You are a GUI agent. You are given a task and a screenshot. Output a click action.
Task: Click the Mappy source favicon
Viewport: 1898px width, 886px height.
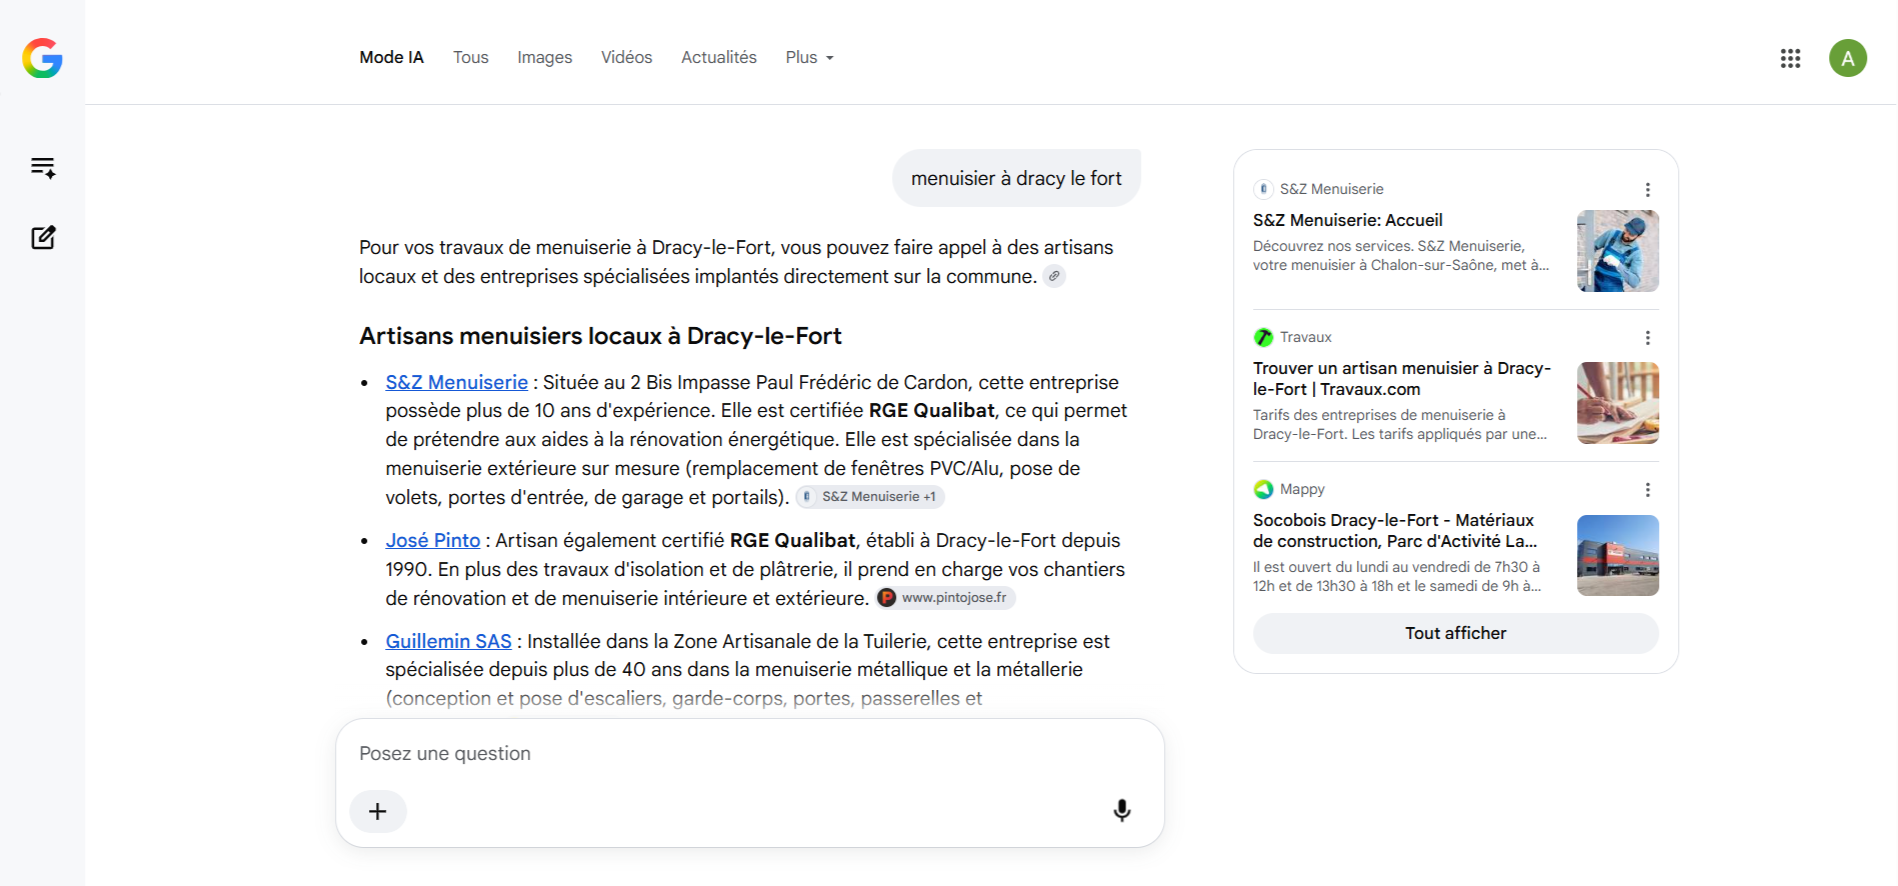[1263, 489]
